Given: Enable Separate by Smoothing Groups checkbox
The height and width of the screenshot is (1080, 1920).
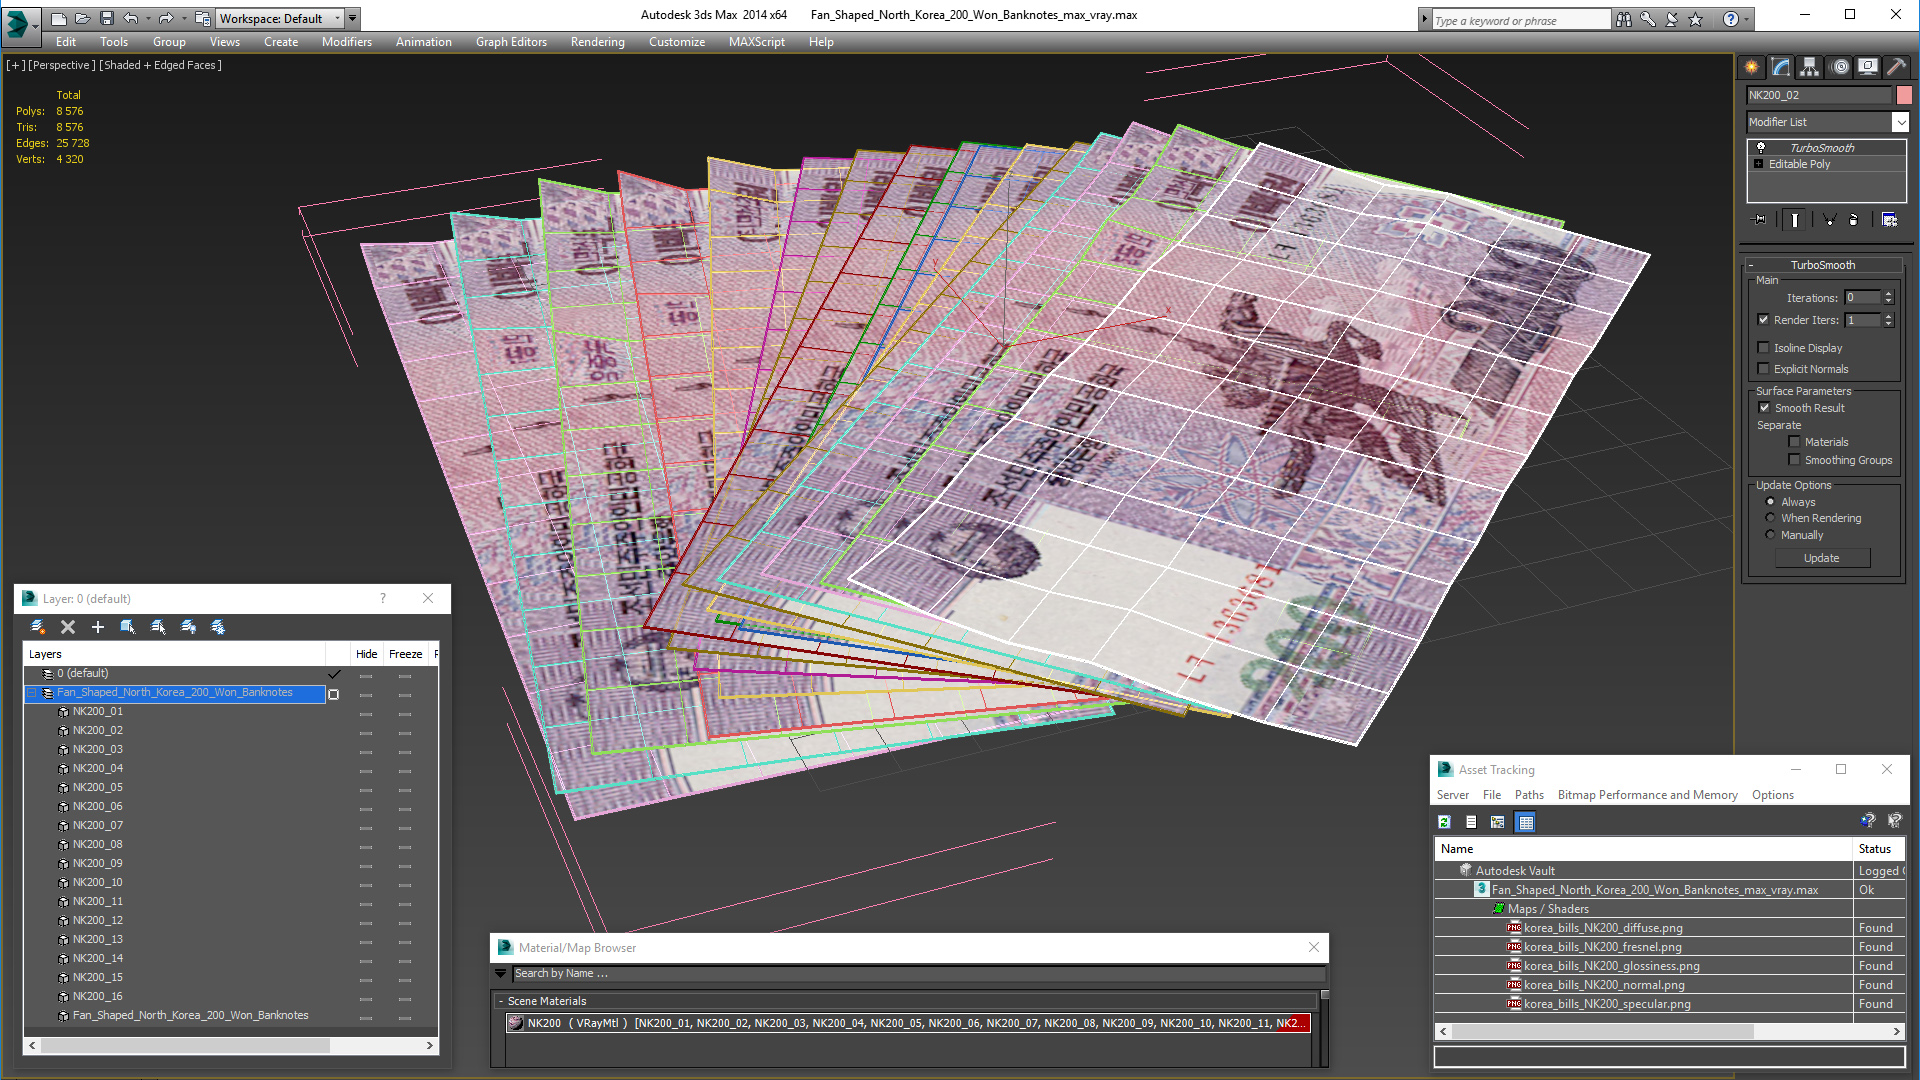Looking at the screenshot, I should coord(1794,460).
